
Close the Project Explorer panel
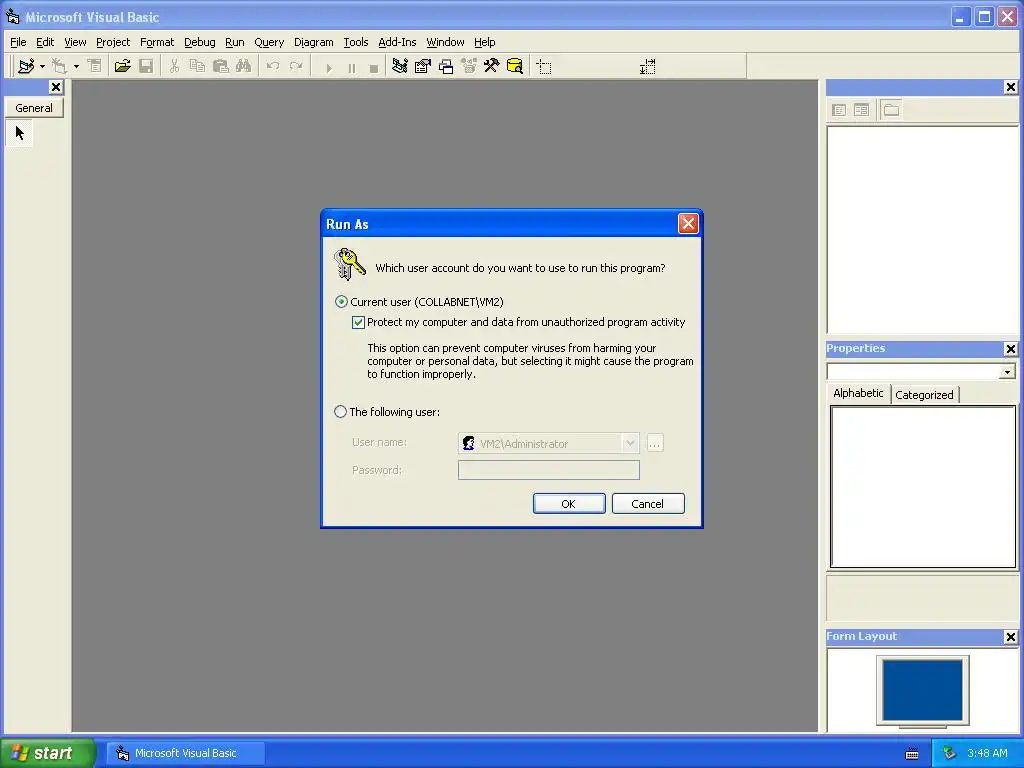[1010, 87]
